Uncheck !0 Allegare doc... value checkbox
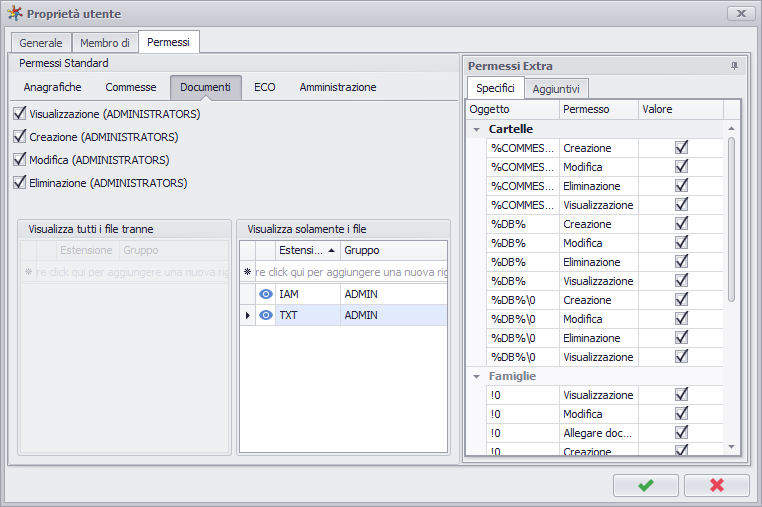The width and height of the screenshot is (762, 507). click(681, 432)
